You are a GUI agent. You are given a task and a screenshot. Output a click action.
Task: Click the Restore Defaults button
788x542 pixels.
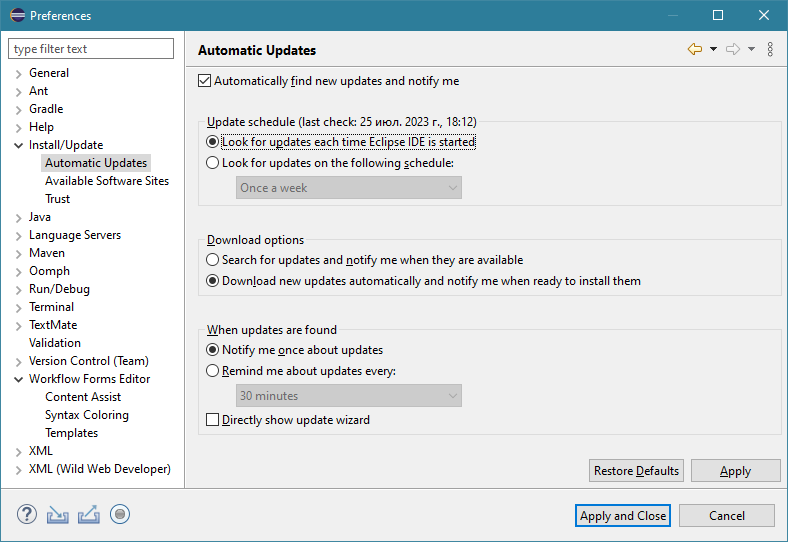(636, 471)
